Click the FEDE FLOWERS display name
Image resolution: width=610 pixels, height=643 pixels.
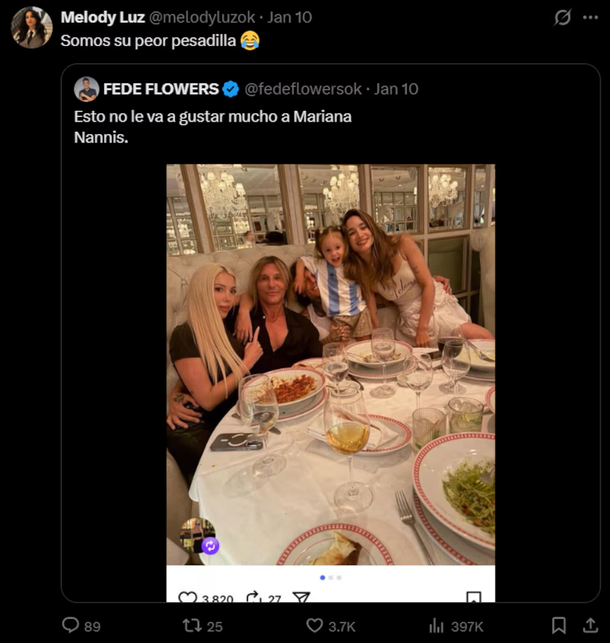(x=160, y=89)
